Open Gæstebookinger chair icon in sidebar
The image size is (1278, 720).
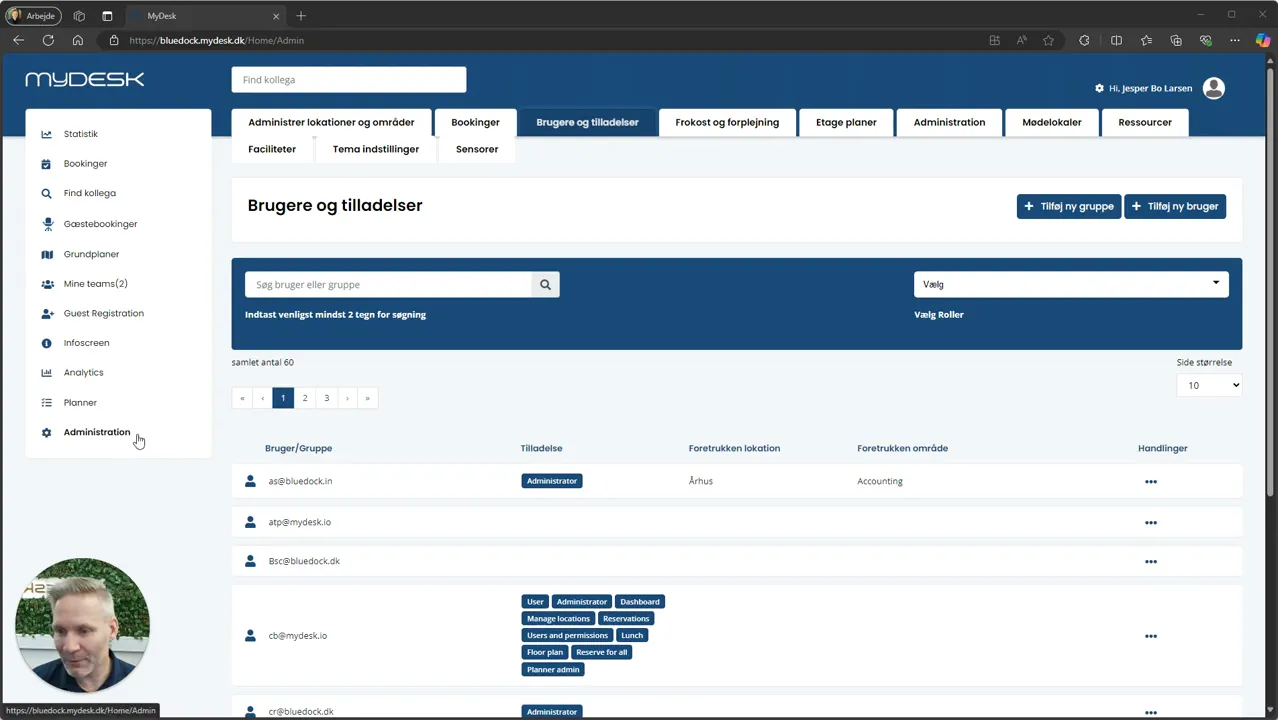pyautogui.click(x=46, y=224)
